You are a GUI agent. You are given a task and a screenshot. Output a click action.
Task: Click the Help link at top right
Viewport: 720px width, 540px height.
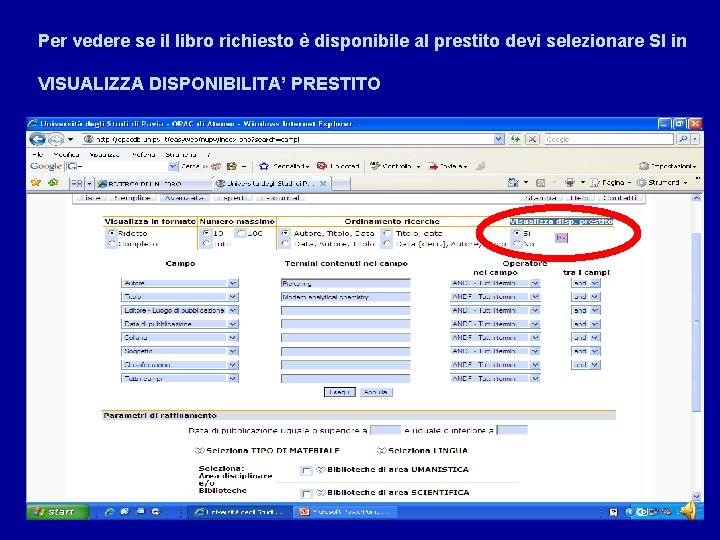tap(579, 198)
